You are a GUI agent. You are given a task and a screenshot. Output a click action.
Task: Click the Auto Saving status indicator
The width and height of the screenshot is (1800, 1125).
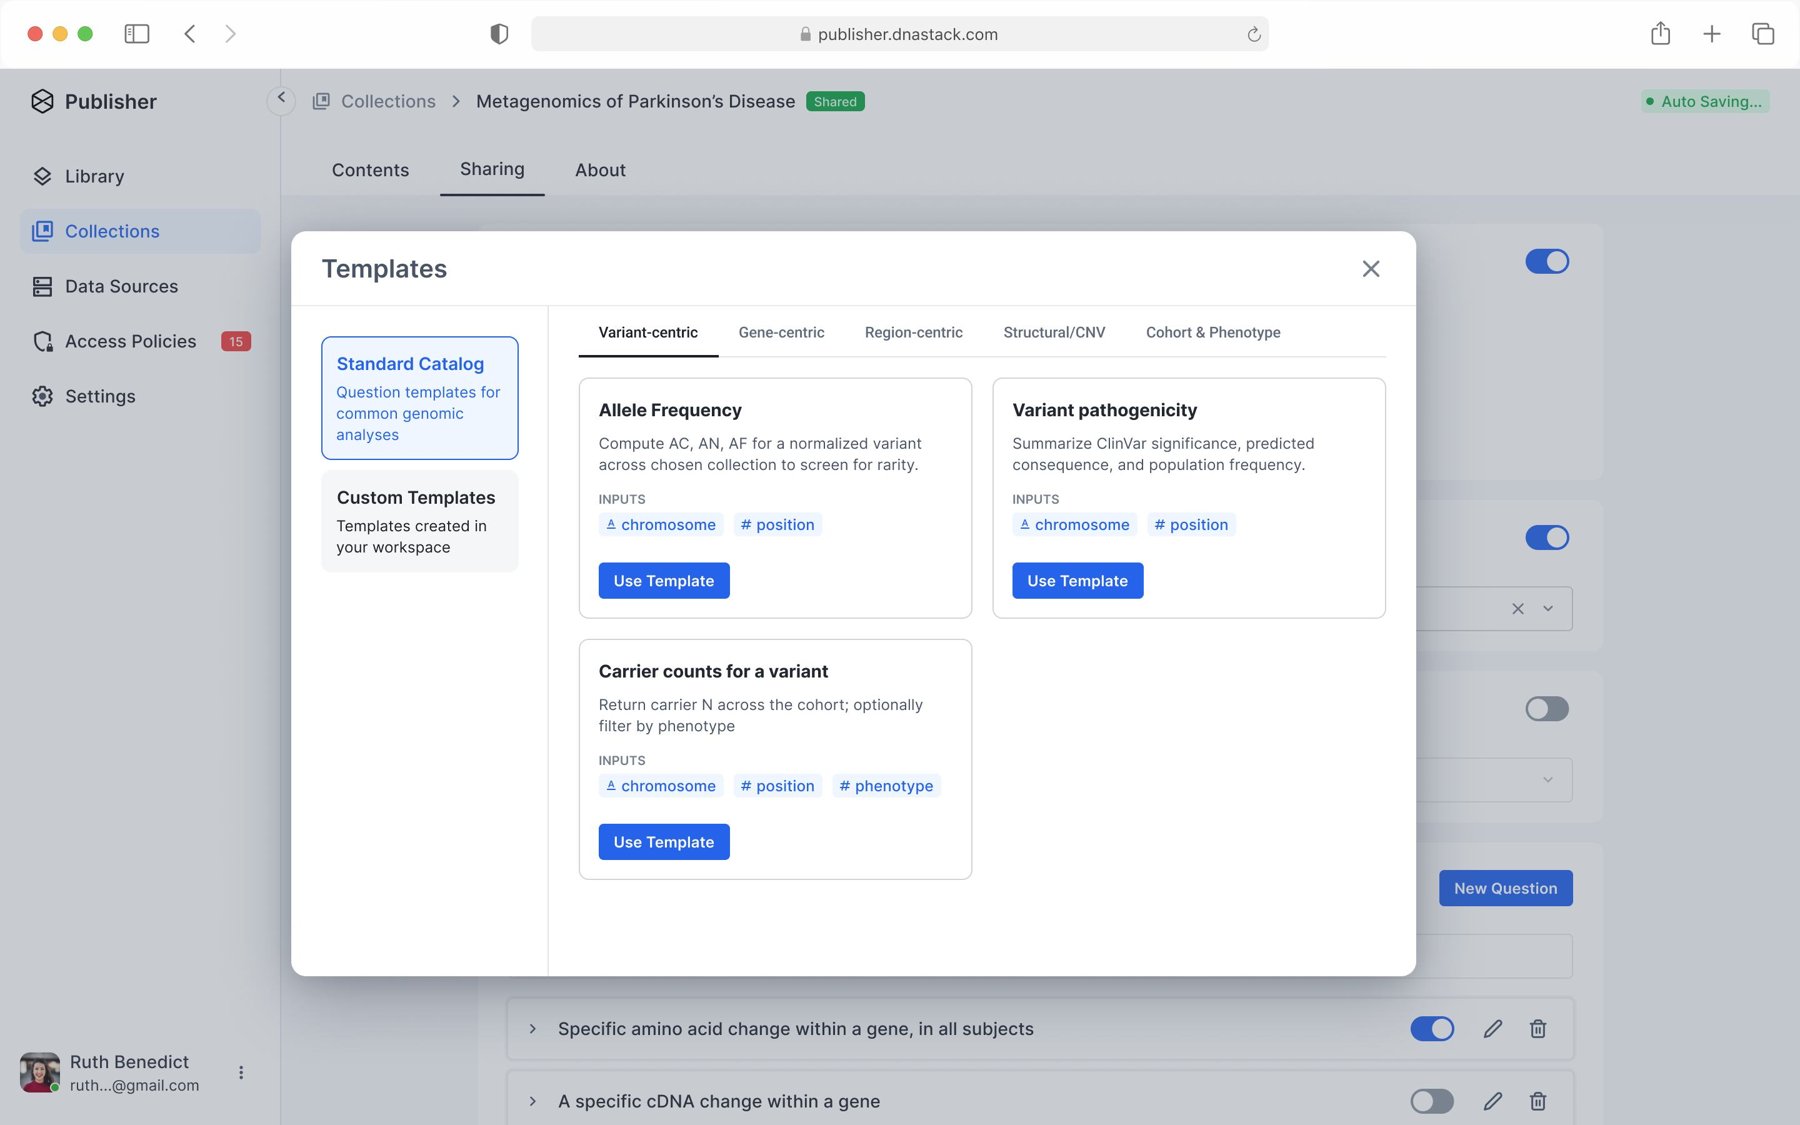[1705, 101]
